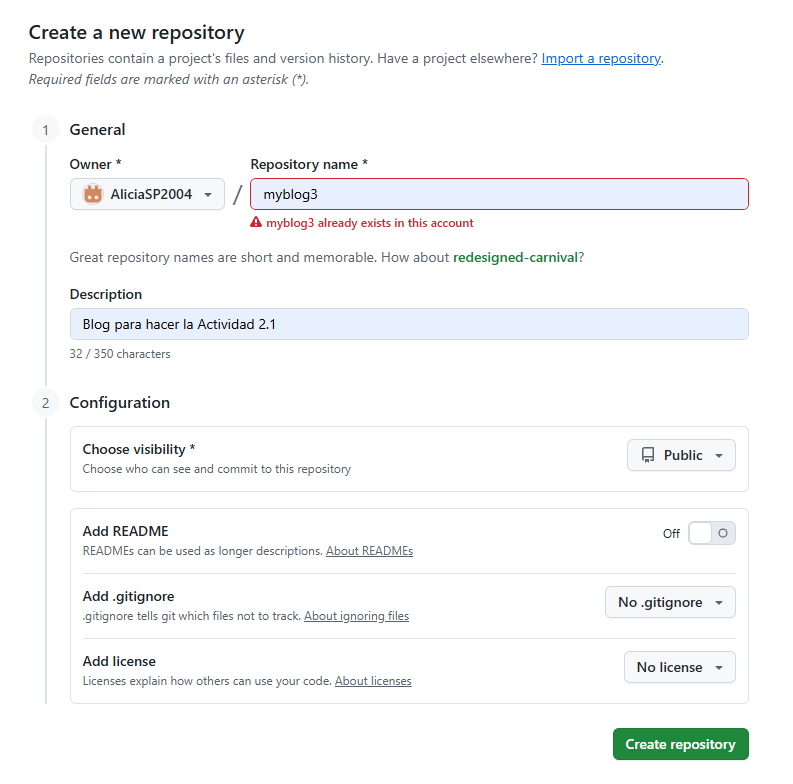
Task: Expand the Owner dropdown caret
Action: coord(208,194)
